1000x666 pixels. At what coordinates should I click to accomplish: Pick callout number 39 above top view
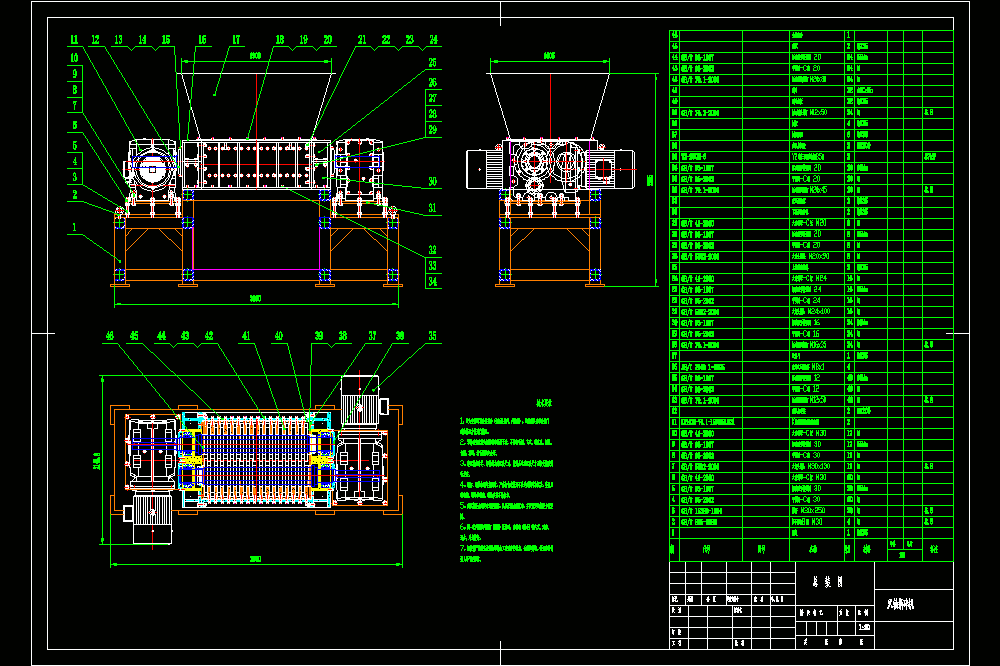pos(319,336)
